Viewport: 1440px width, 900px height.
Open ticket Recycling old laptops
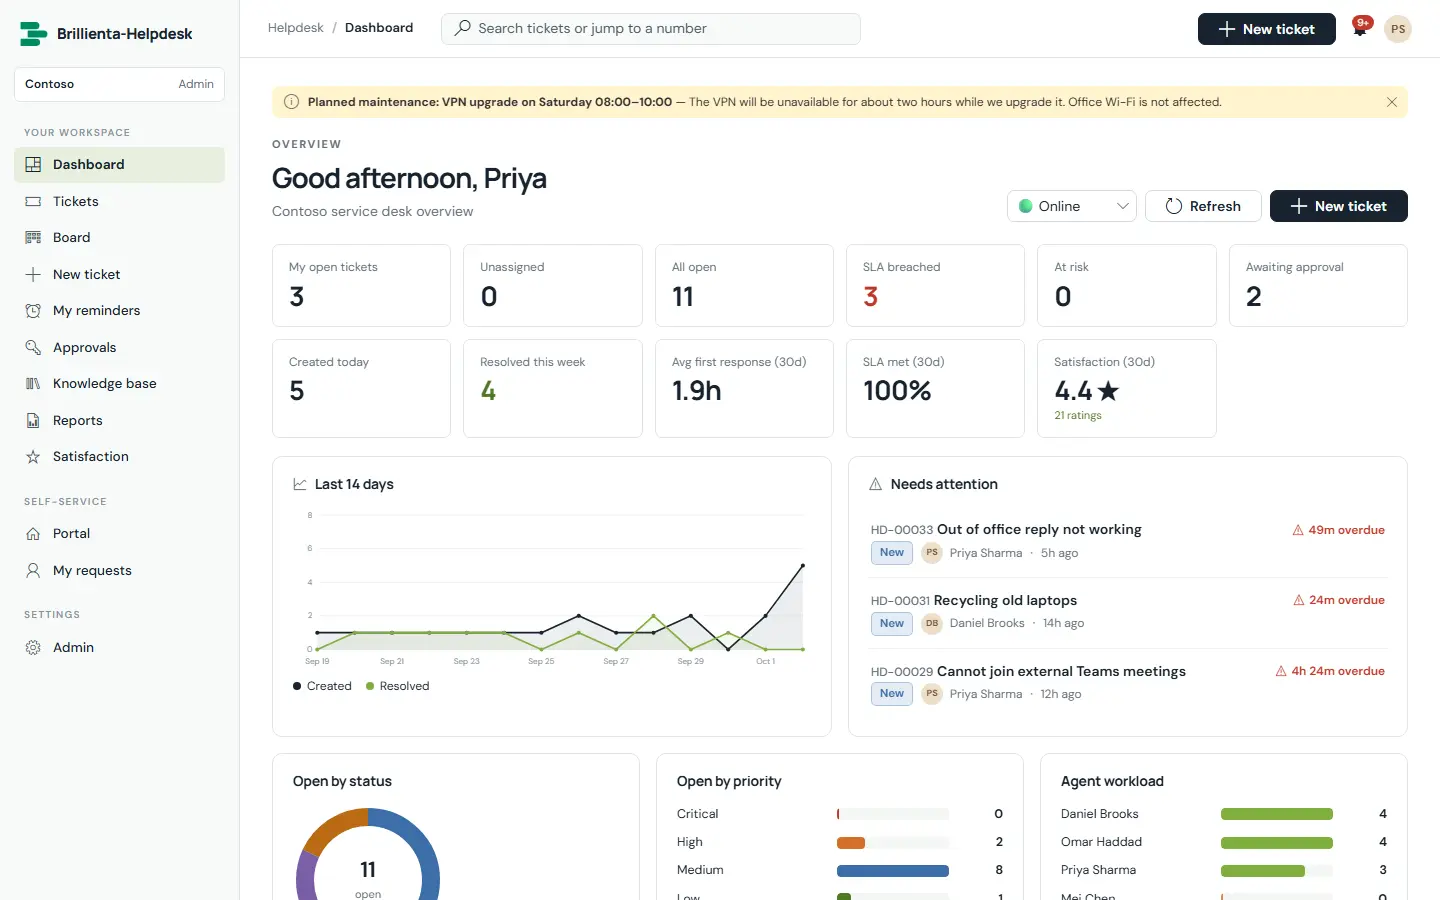tap(1005, 601)
